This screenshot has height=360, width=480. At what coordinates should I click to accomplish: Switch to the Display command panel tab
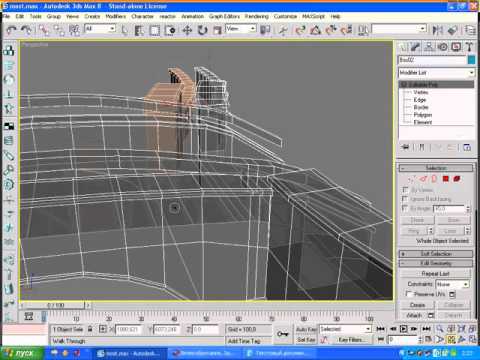pos(456,47)
